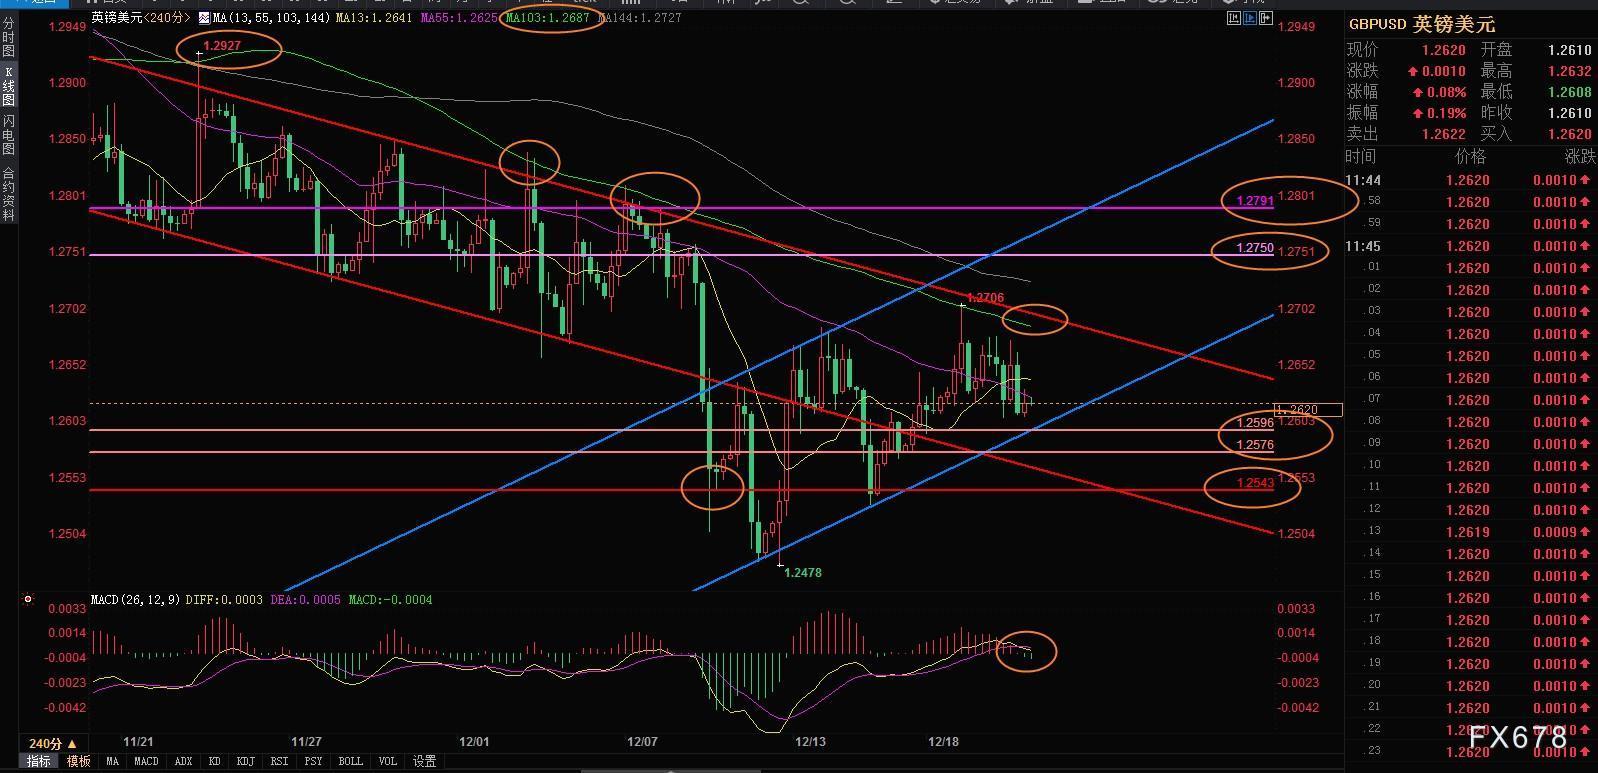
Task: Select the MACD indicator button
Action: 146,761
